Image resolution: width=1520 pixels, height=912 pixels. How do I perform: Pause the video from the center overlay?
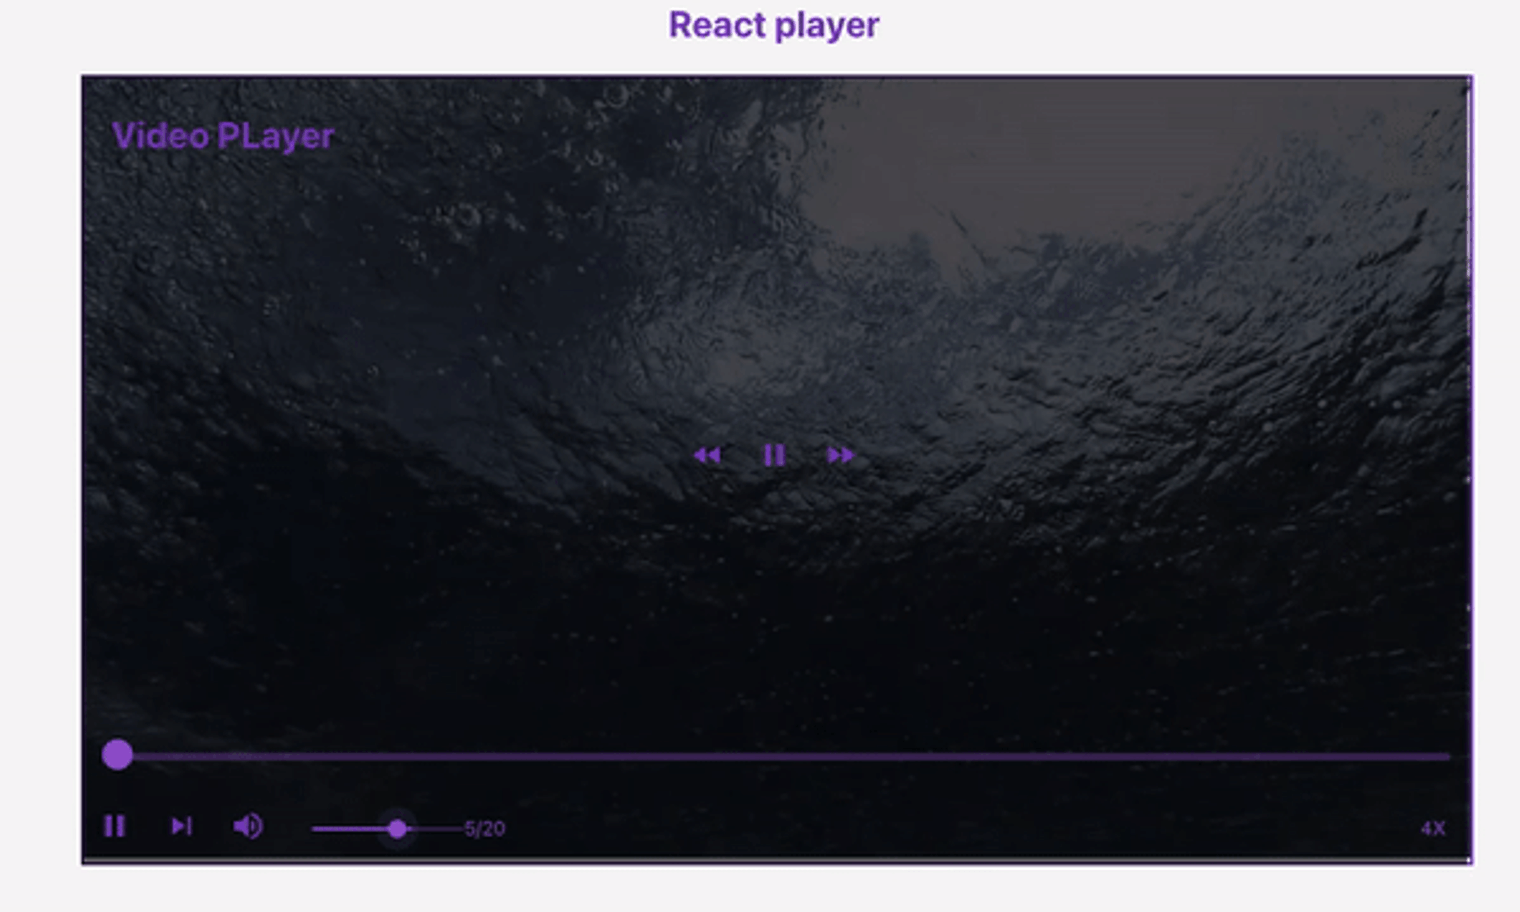coord(774,456)
